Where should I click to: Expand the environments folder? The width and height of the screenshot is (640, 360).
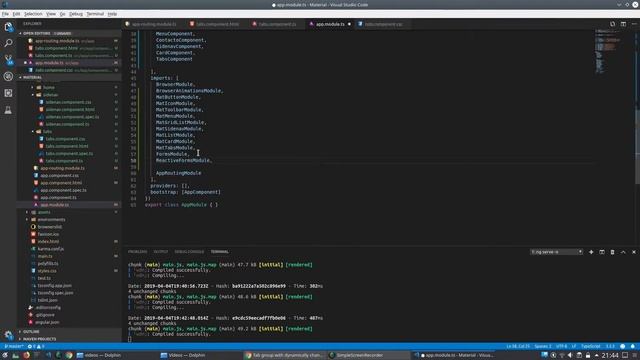(x=51, y=220)
